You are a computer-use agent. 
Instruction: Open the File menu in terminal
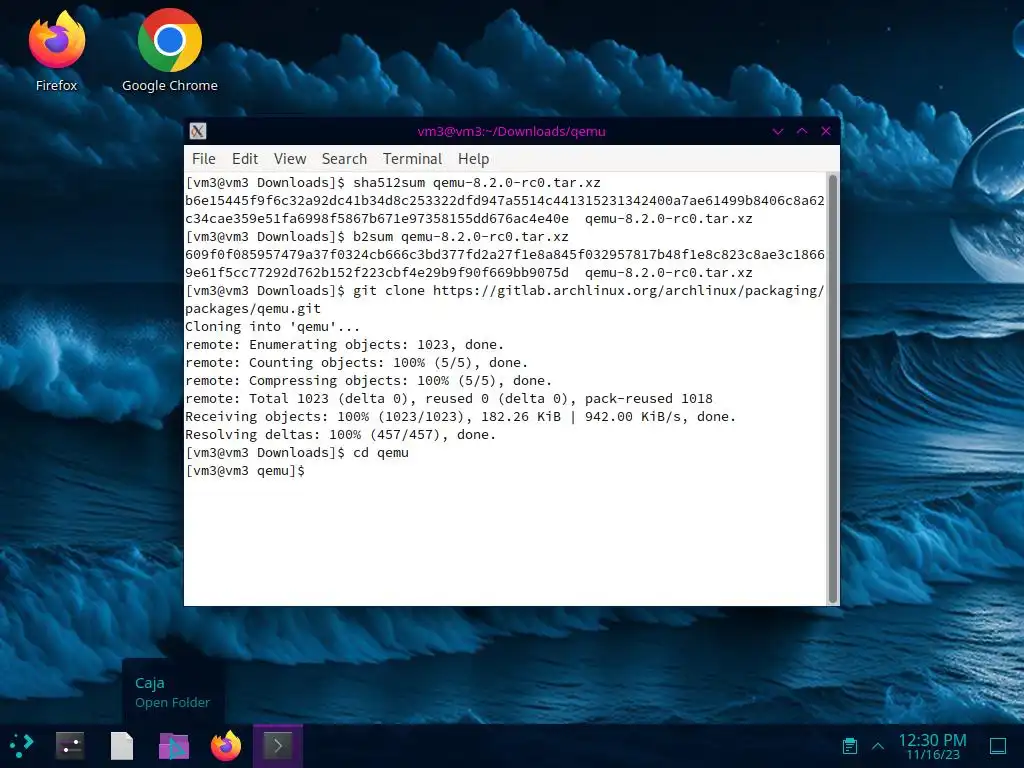coord(204,159)
